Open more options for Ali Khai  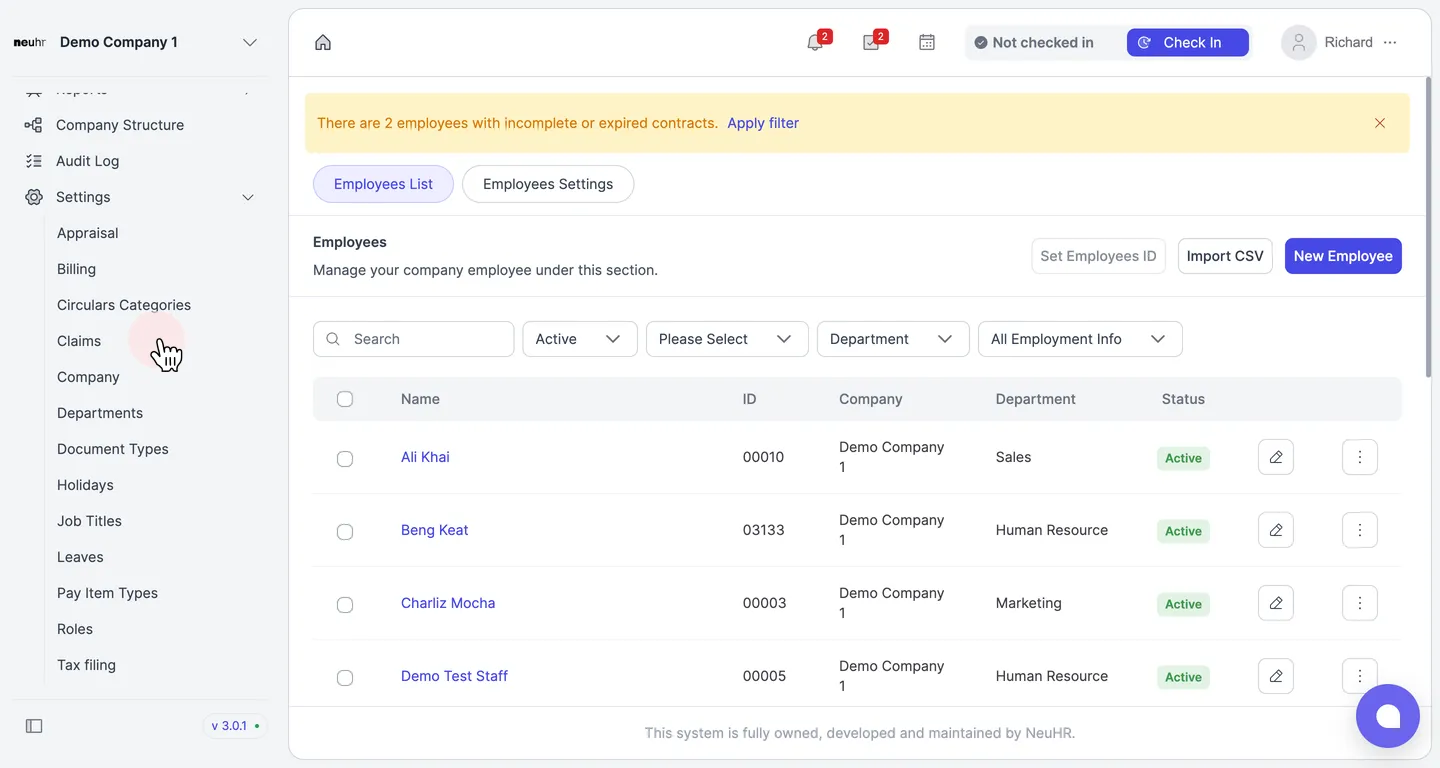click(x=1360, y=457)
